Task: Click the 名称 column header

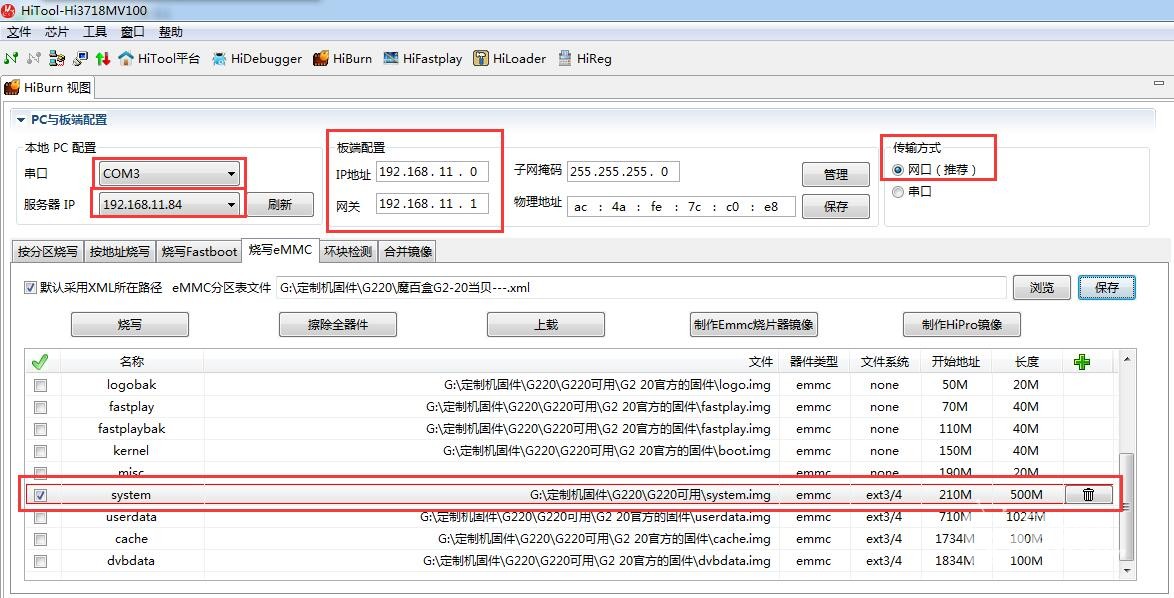Action: 132,362
